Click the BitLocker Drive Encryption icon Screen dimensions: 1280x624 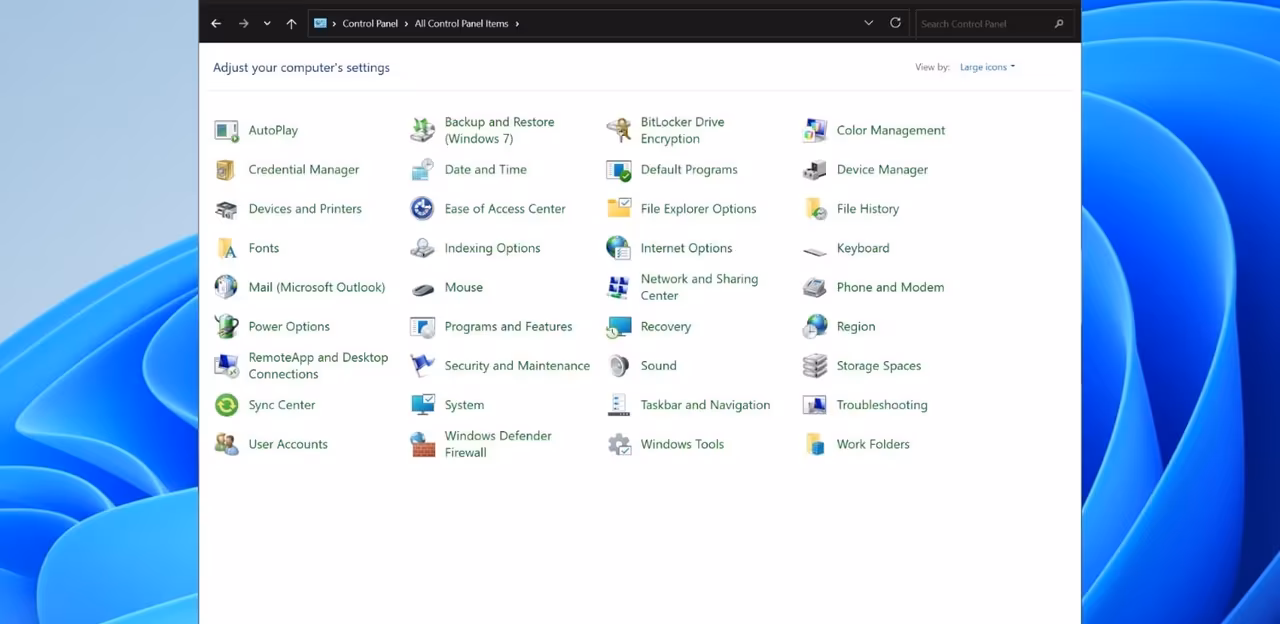point(619,130)
